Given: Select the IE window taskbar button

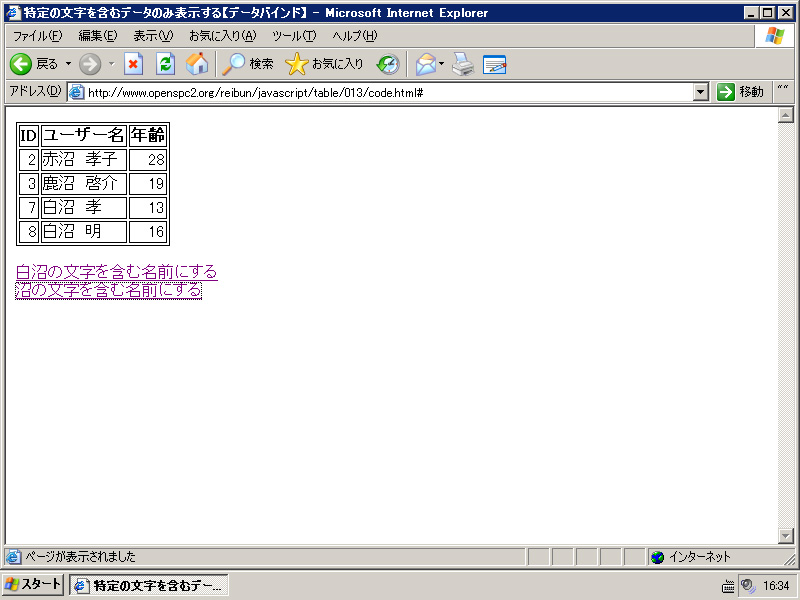Looking at the screenshot, I should tap(148, 585).
